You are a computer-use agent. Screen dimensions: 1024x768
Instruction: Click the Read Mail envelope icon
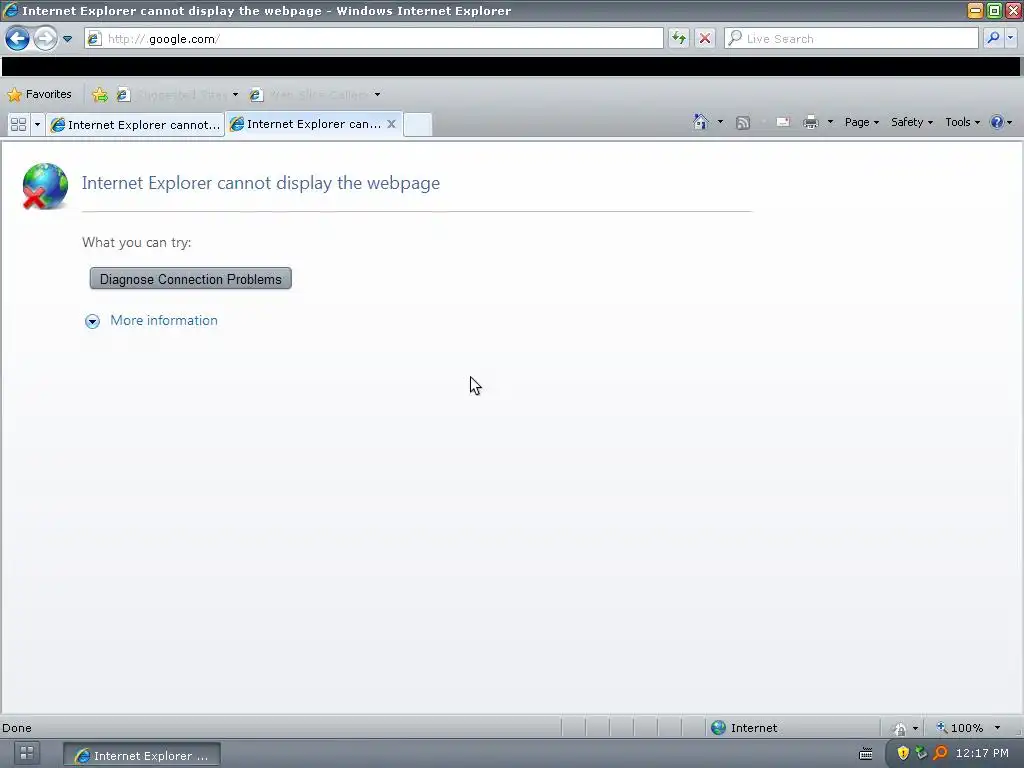click(783, 122)
